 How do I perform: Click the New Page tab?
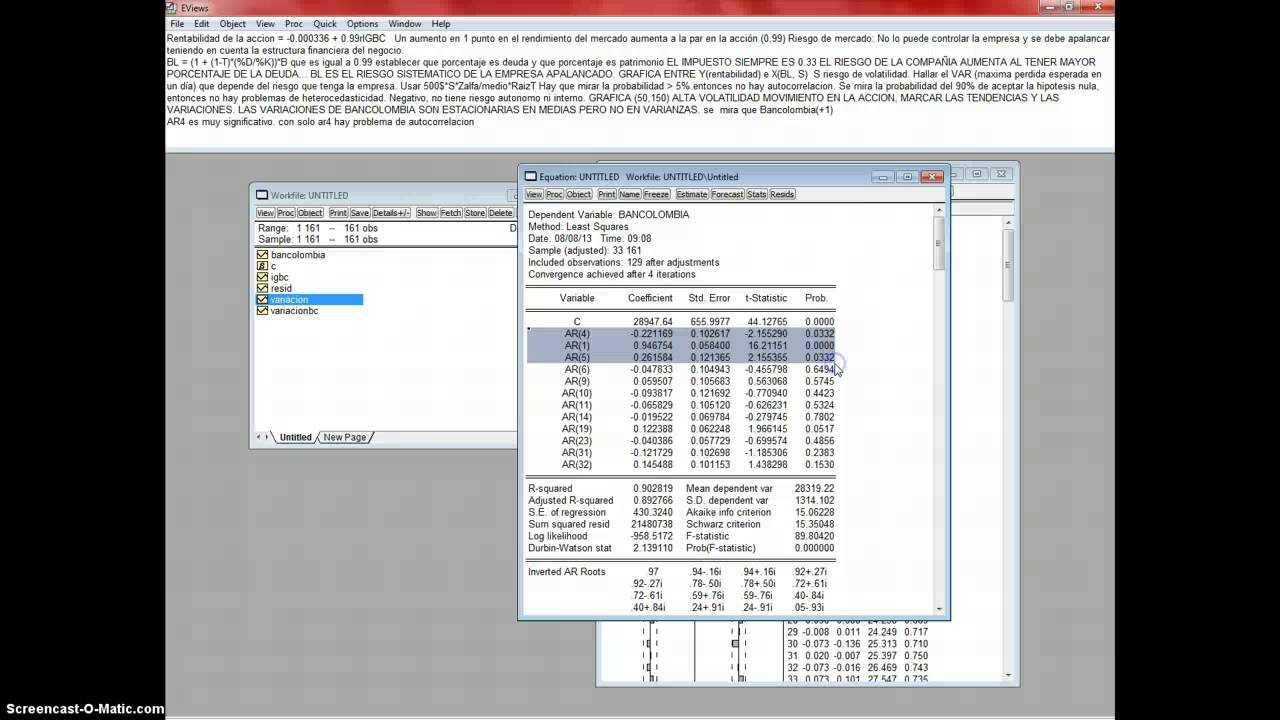(345, 438)
